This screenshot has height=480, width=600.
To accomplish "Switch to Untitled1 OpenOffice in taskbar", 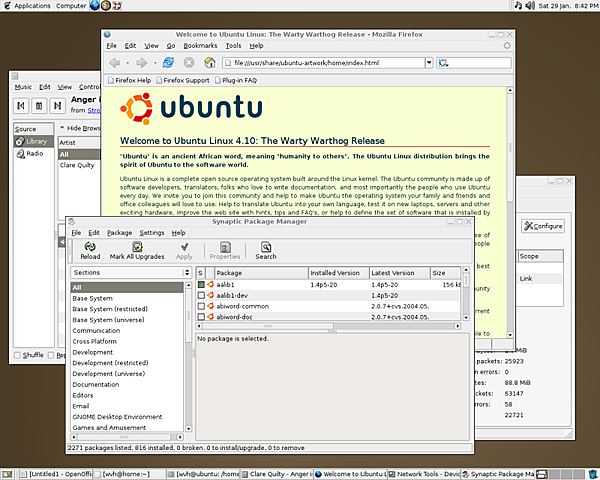I will point(56,474).
